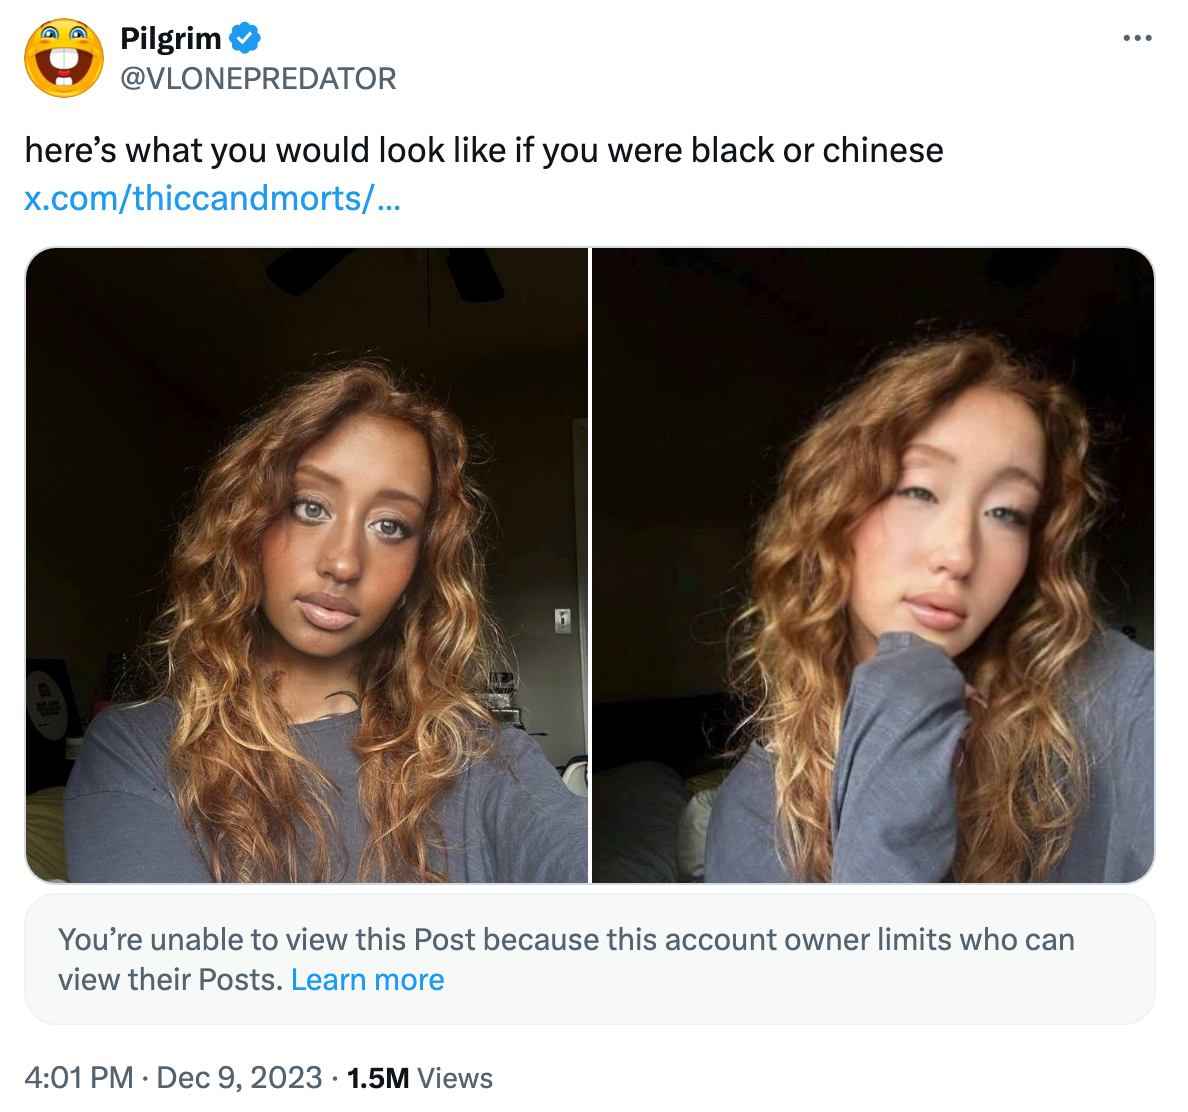Click the blue verified checkmark badge

pyautogui.click(x=245, y=39)
